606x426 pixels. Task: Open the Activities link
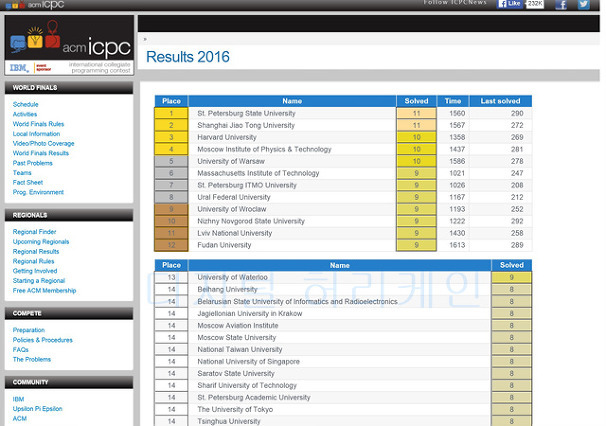click(25, 114)
